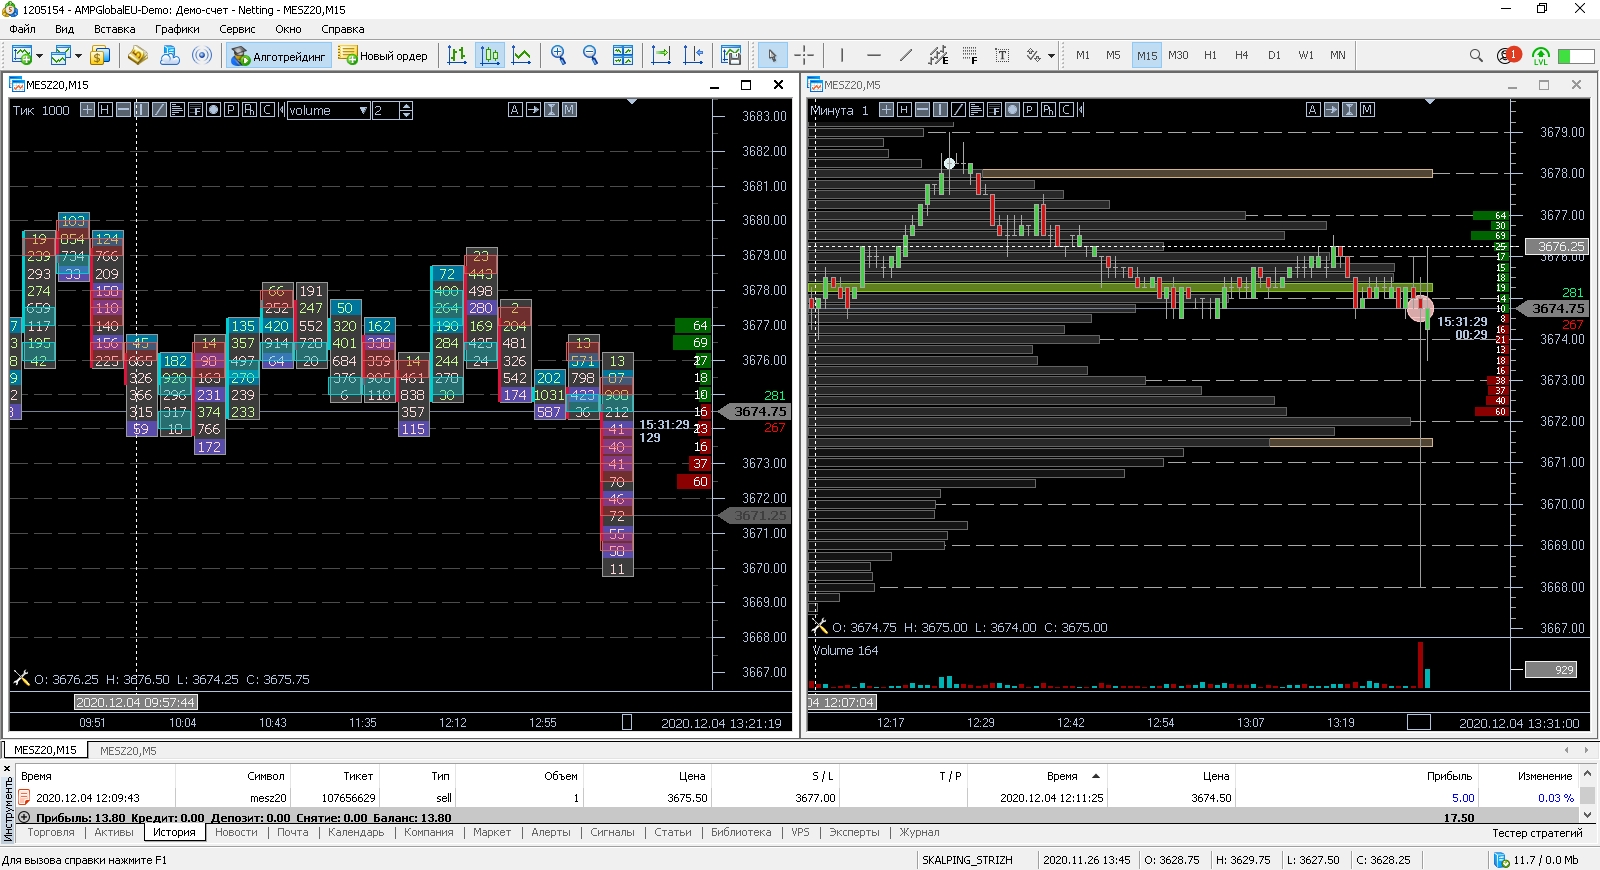Switch chart to bar chart display
Viewport: 1600px width, 870px height.
tap(457, 55)
